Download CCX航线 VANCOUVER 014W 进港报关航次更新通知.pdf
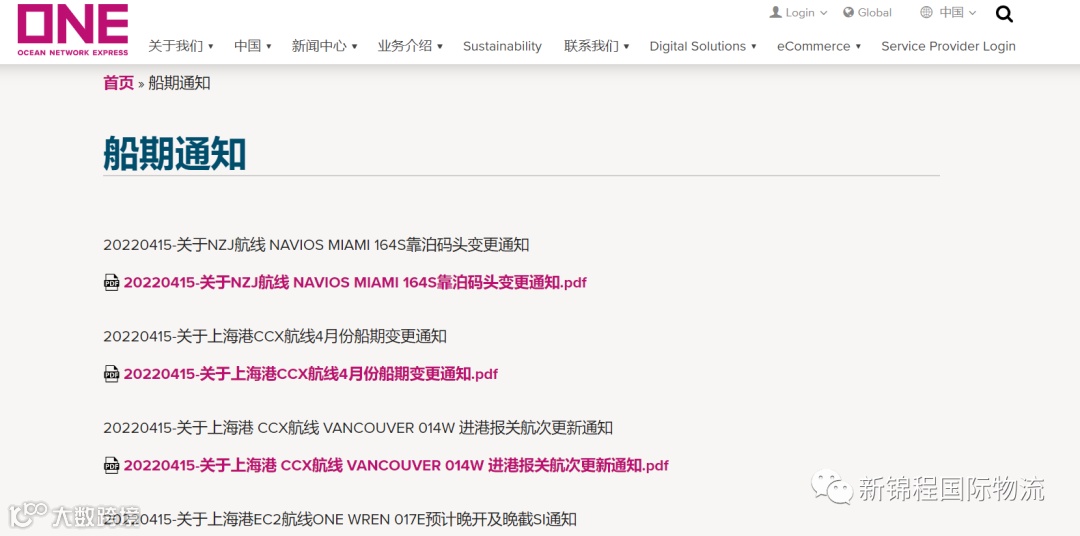The image size is (1080, 536). tap(396, 465)
